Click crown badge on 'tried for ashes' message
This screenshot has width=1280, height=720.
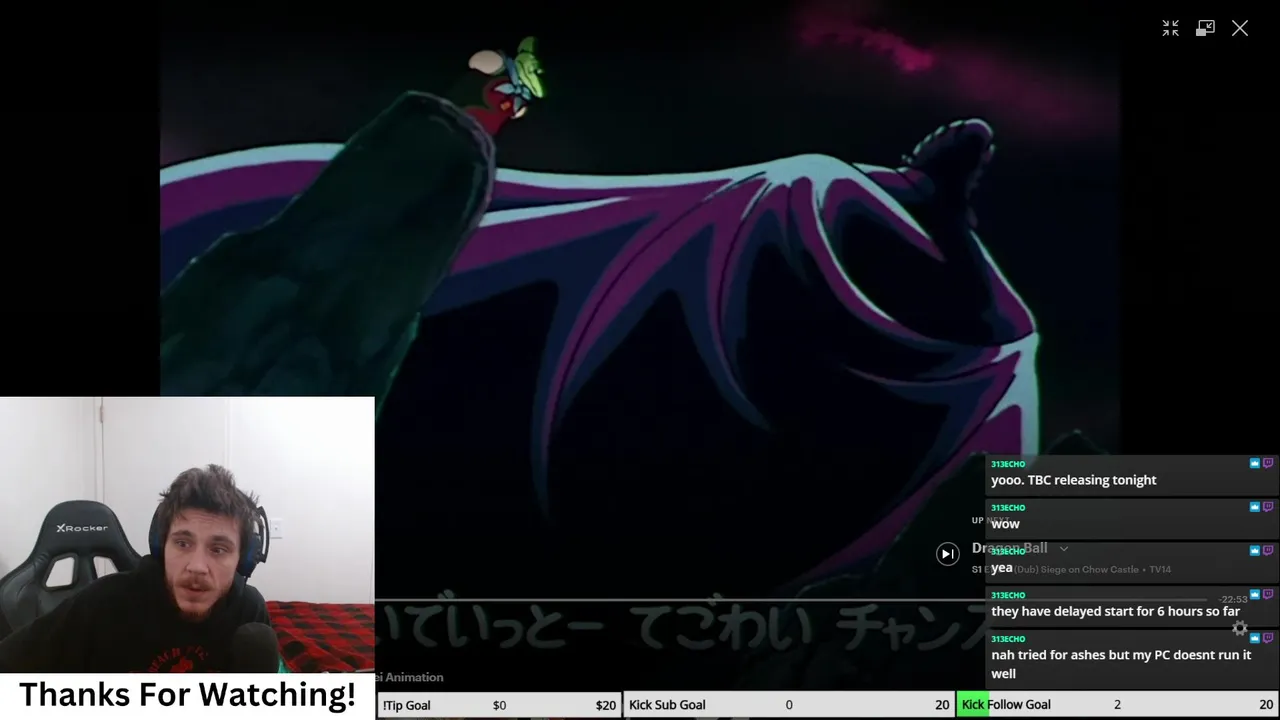[x=1254, y=638]
